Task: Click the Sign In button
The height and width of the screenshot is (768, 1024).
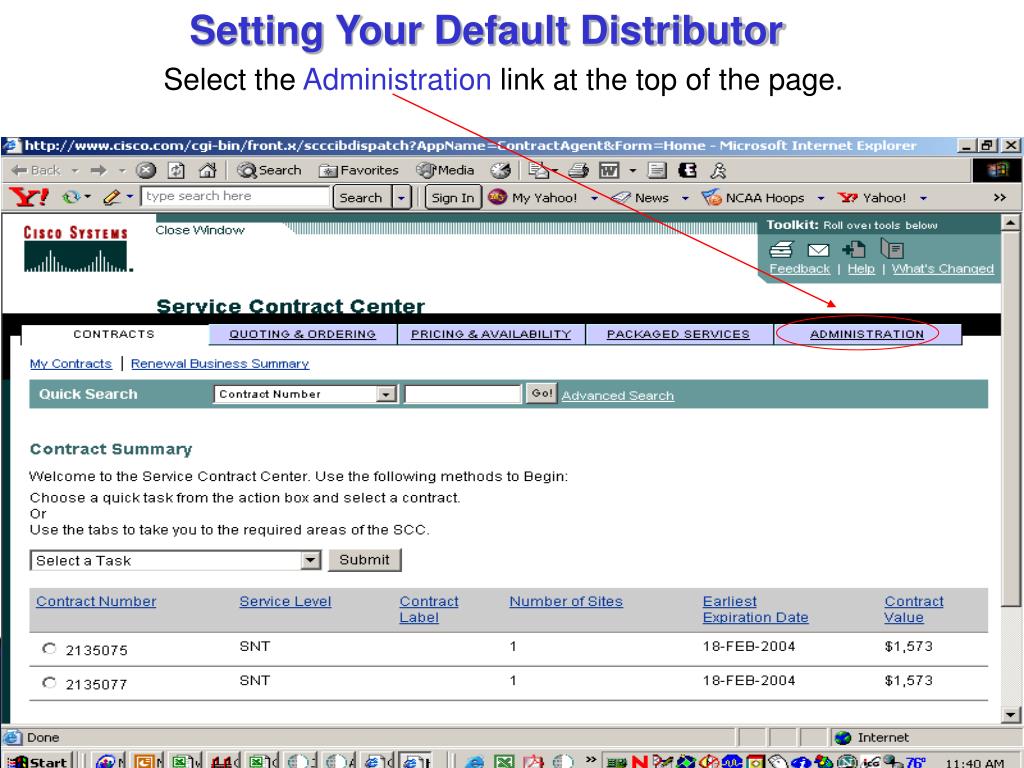Action: 453,197
